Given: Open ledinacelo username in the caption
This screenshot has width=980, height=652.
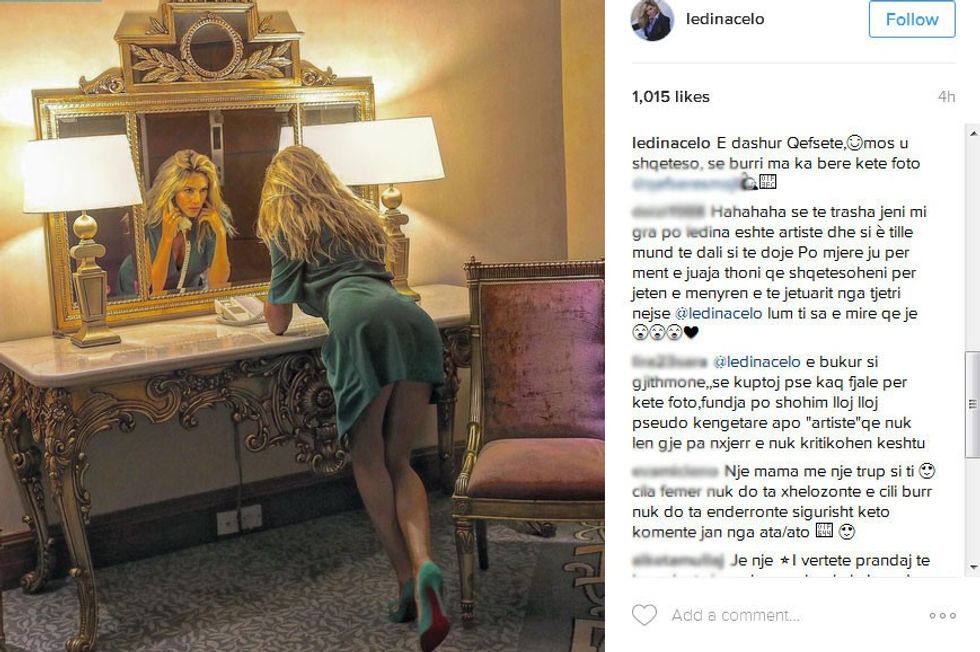Looking at the screenshot, I should [x=671, y=143].
